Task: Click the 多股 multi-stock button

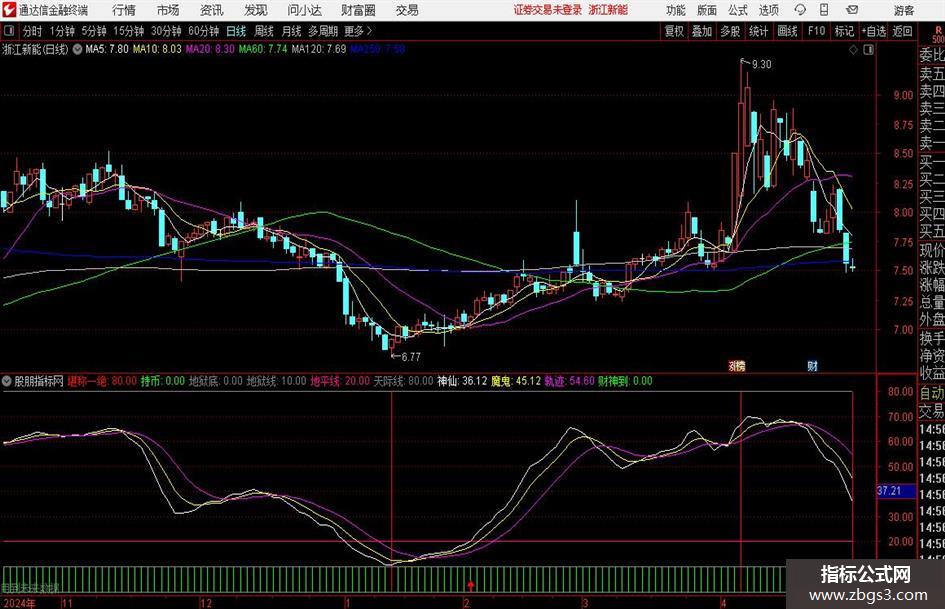Action: coord(730,31)
